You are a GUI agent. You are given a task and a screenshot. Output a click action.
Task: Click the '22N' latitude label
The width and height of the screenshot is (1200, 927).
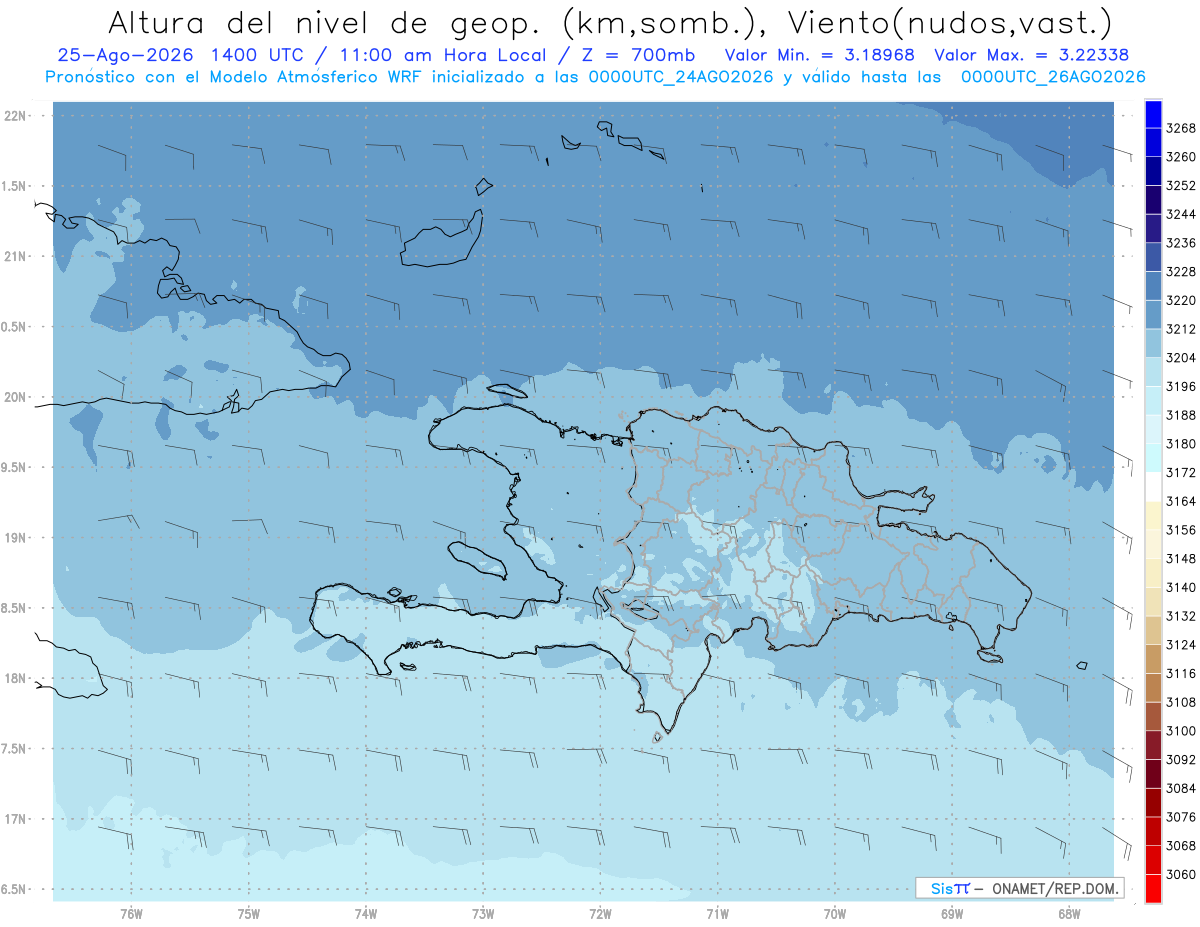point(17,116)
